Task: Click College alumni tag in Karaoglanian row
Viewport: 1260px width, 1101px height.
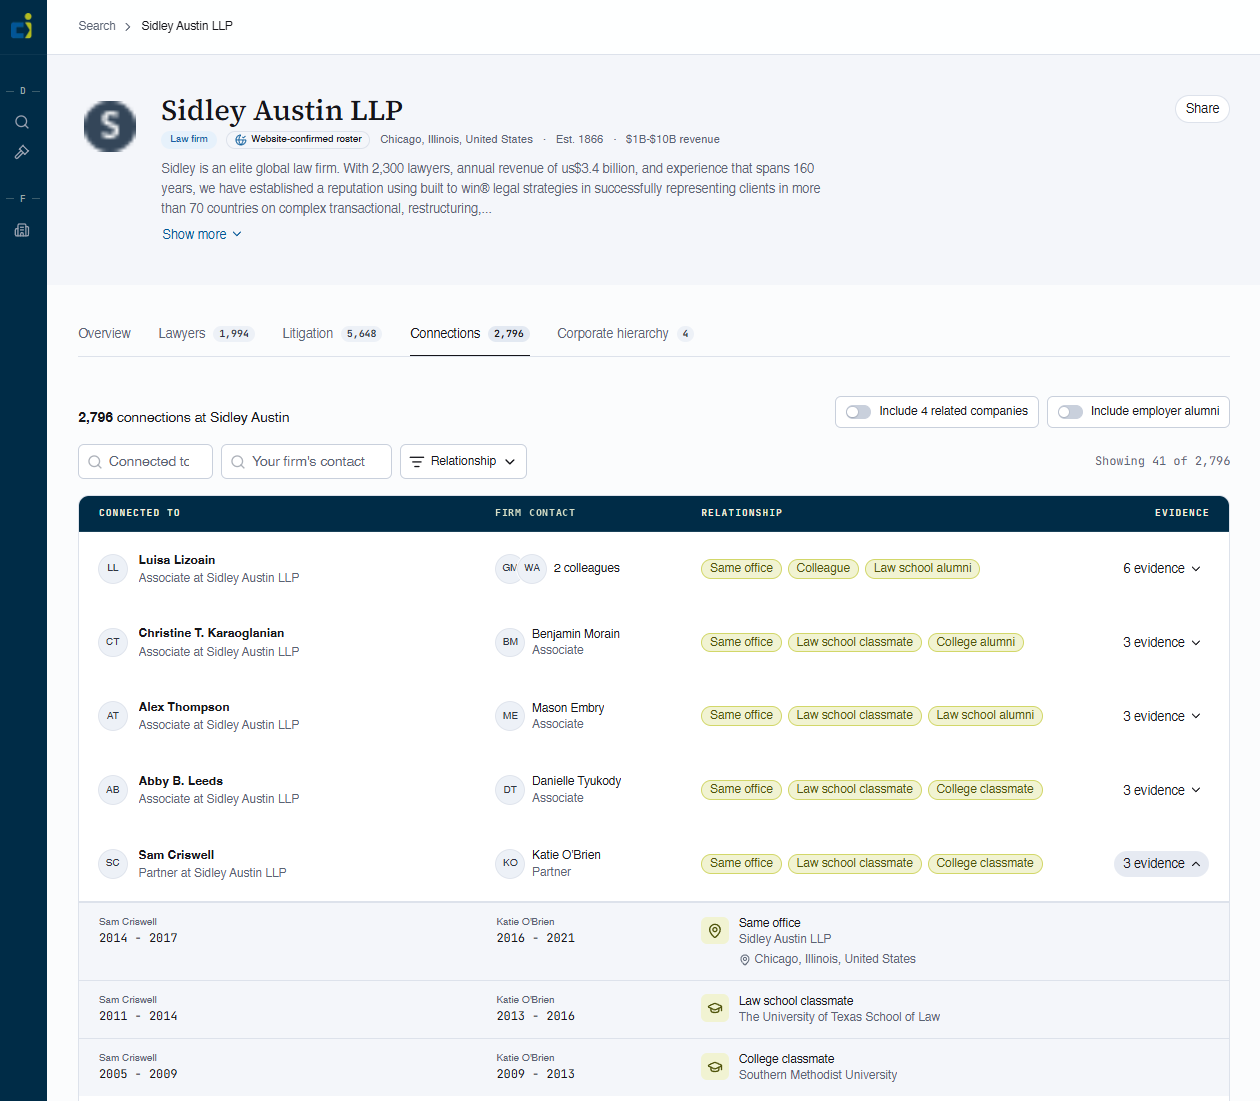Action: tap(975, 642)
